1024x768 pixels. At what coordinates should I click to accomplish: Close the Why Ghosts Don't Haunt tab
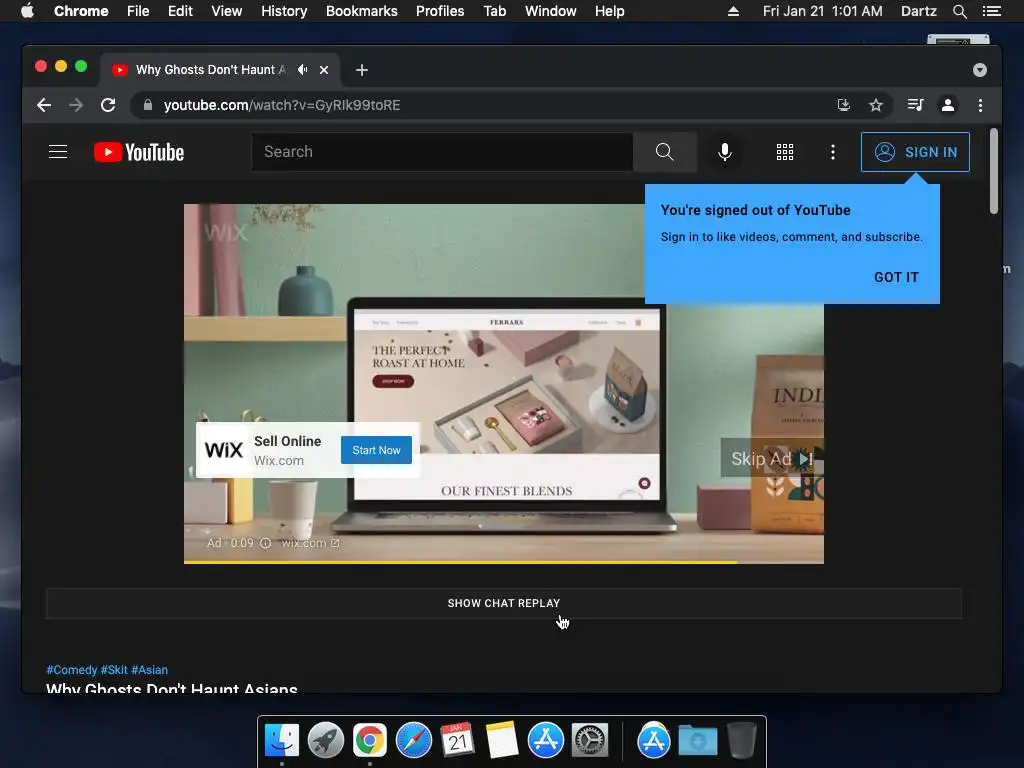[x=324, y=70]
